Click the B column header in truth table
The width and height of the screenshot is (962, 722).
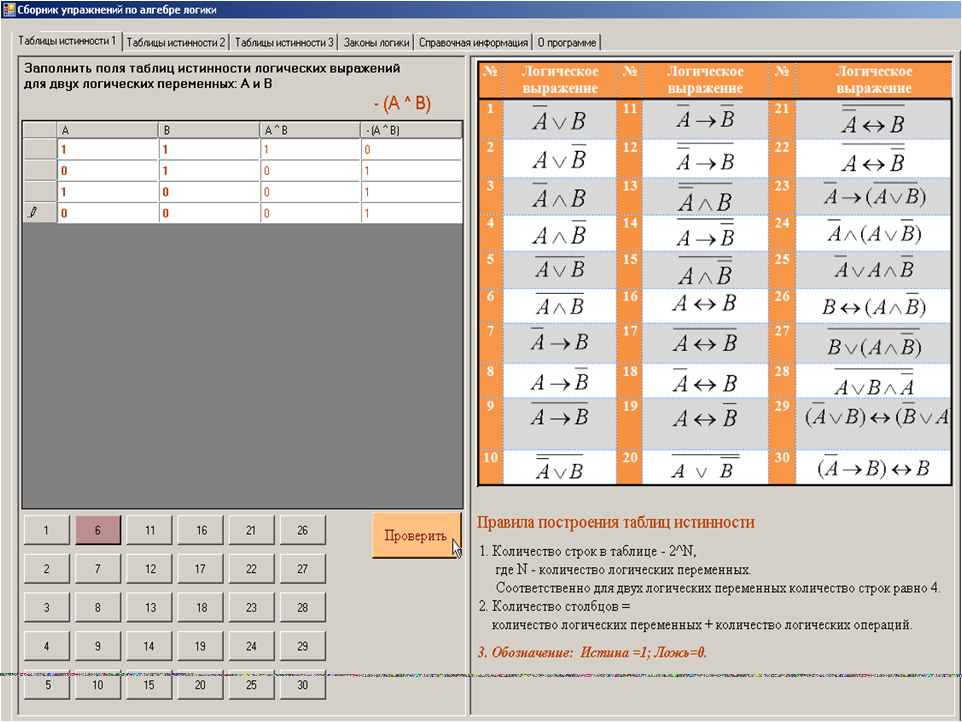208,130
